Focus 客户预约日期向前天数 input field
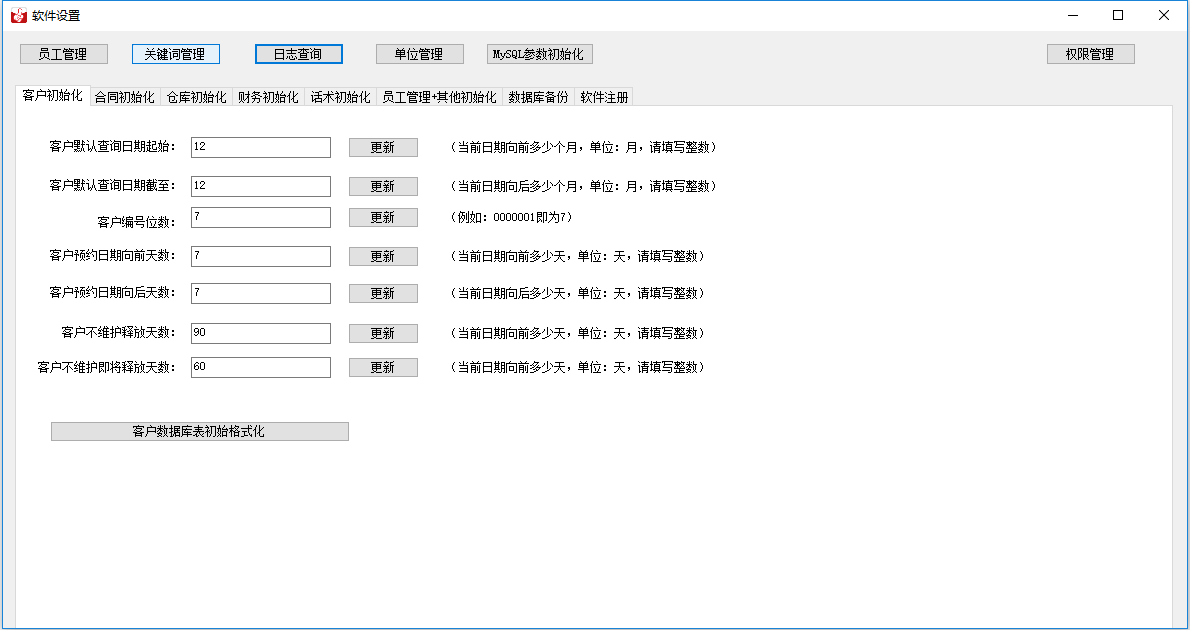Viewport: 1190px width, 630px height. tap(261, 257)
